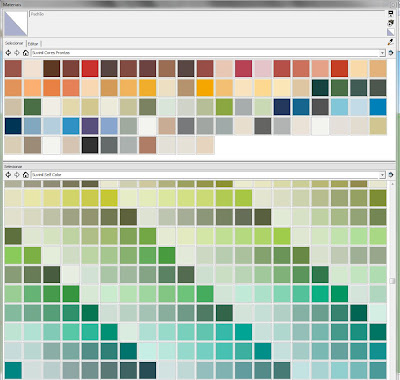
Task: Open the home icon beside Suvinil Self Color
Action: (26, 175)
